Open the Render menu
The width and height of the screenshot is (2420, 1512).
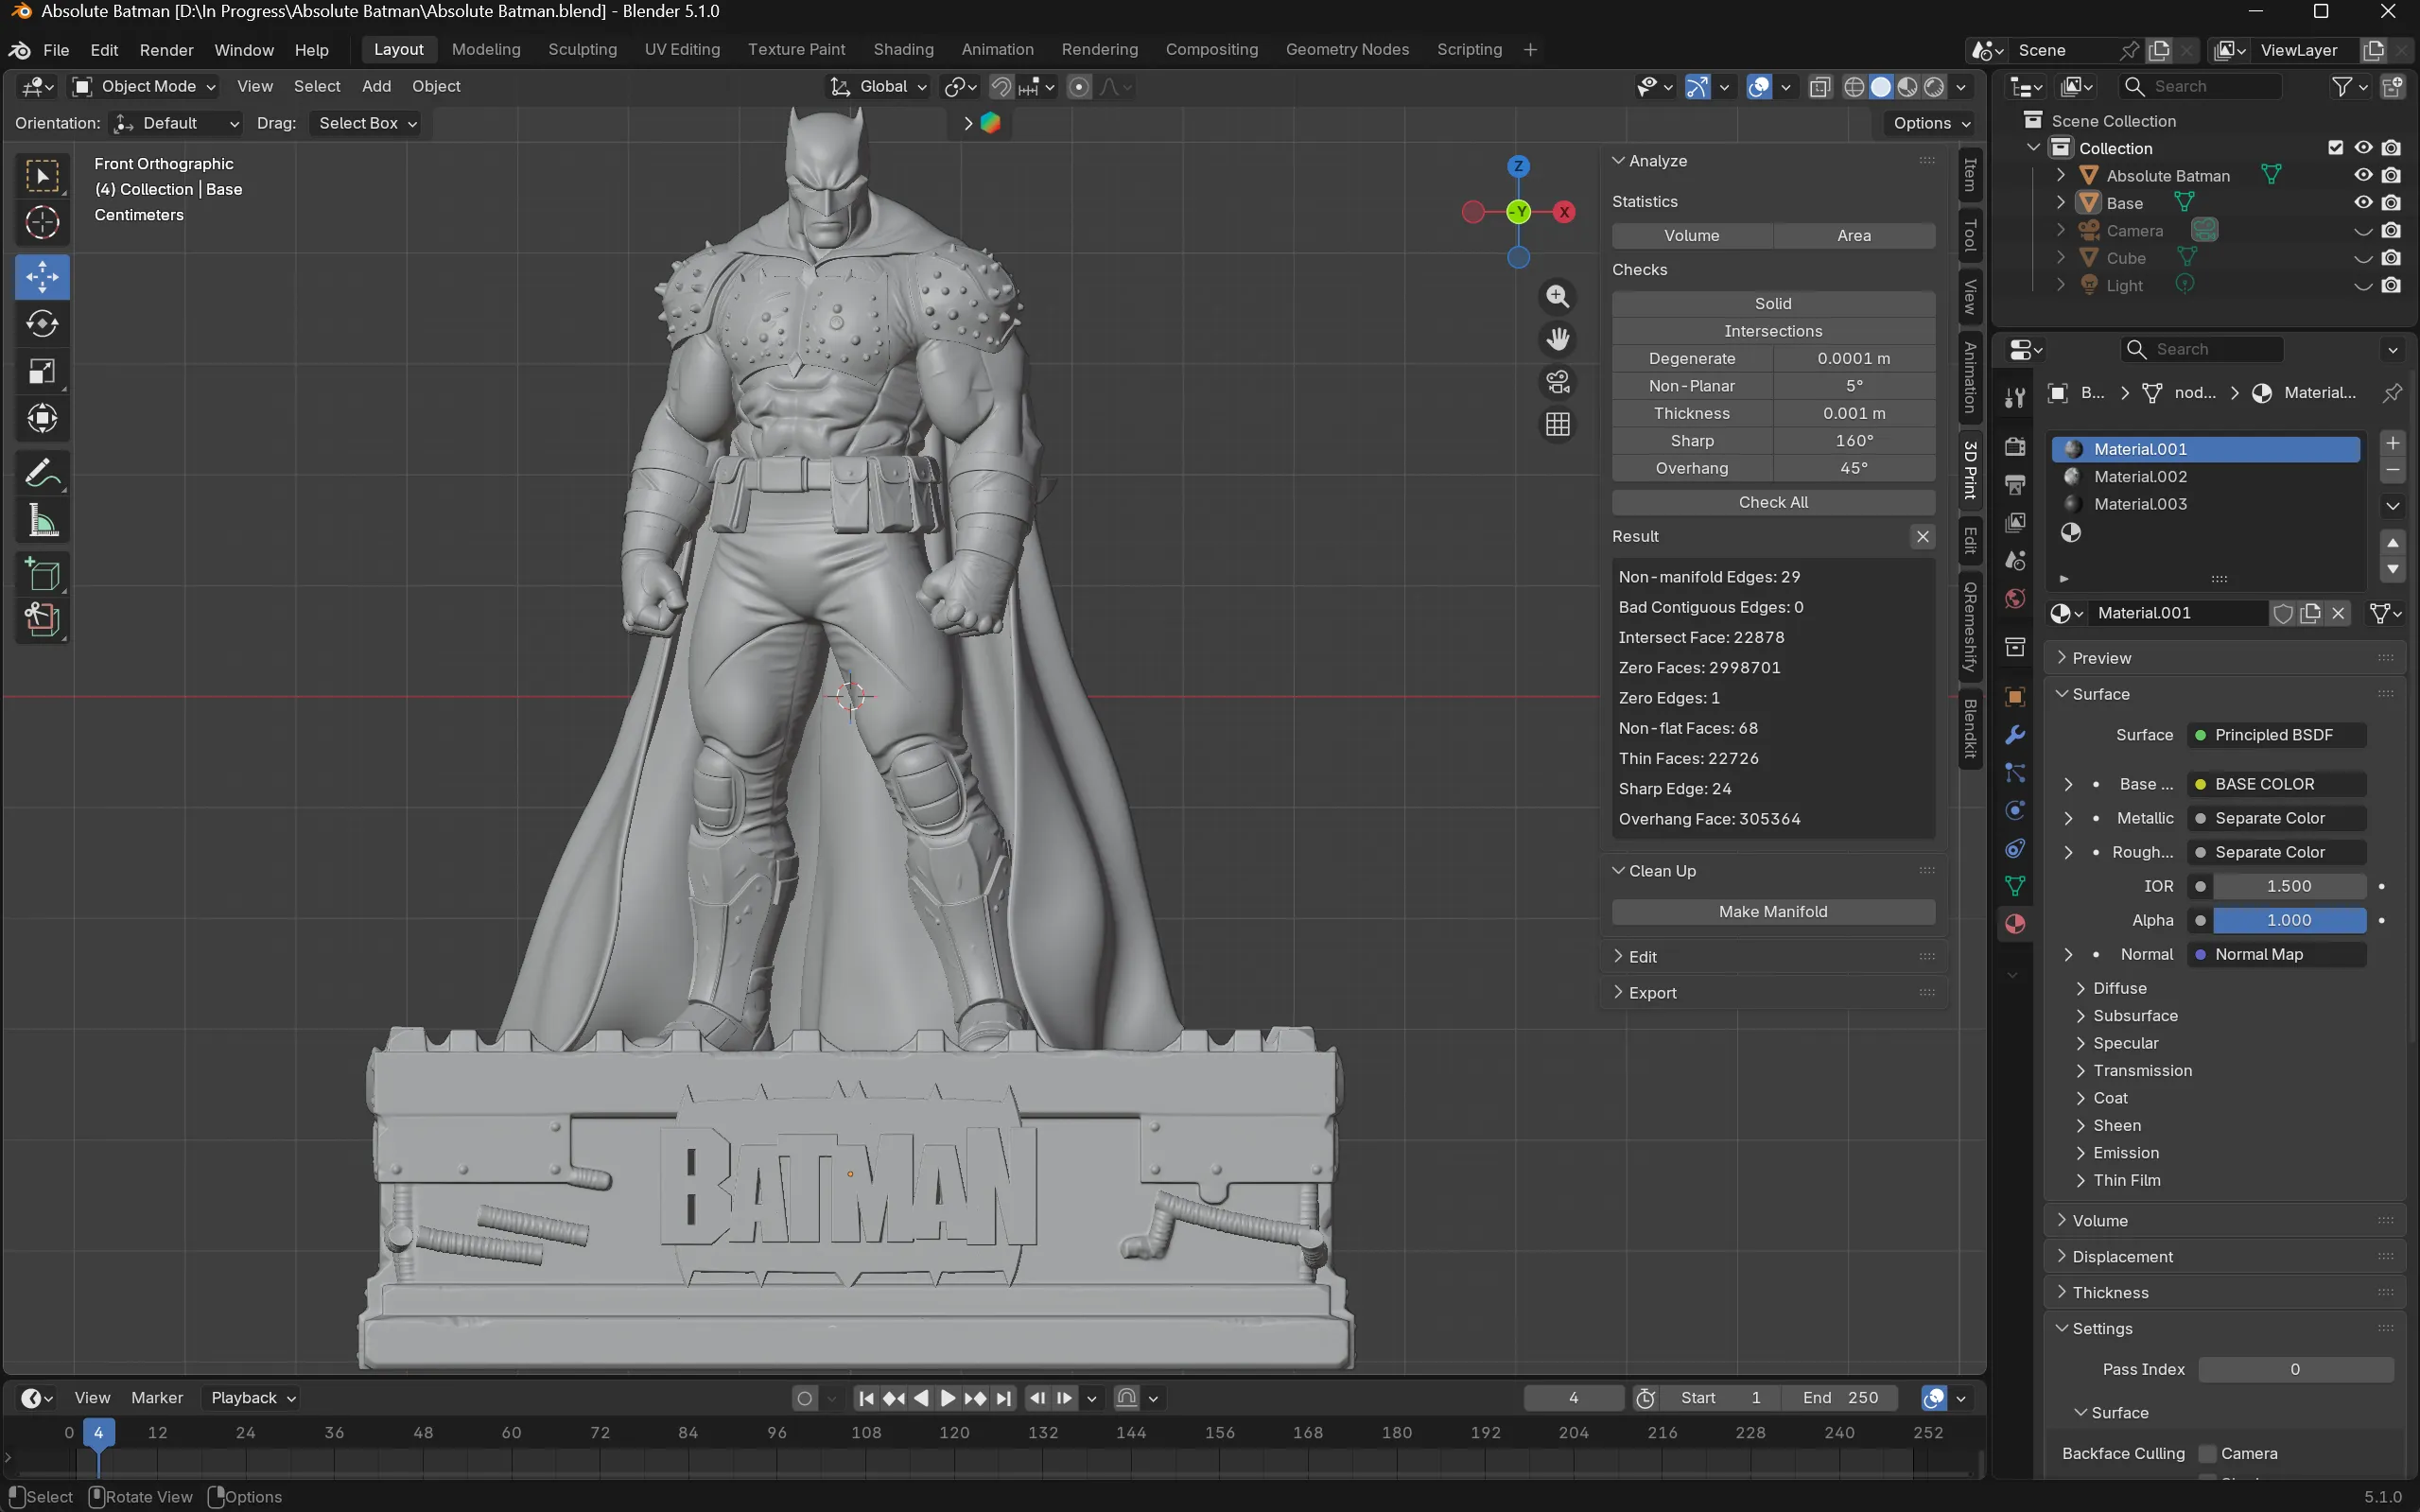166,50
